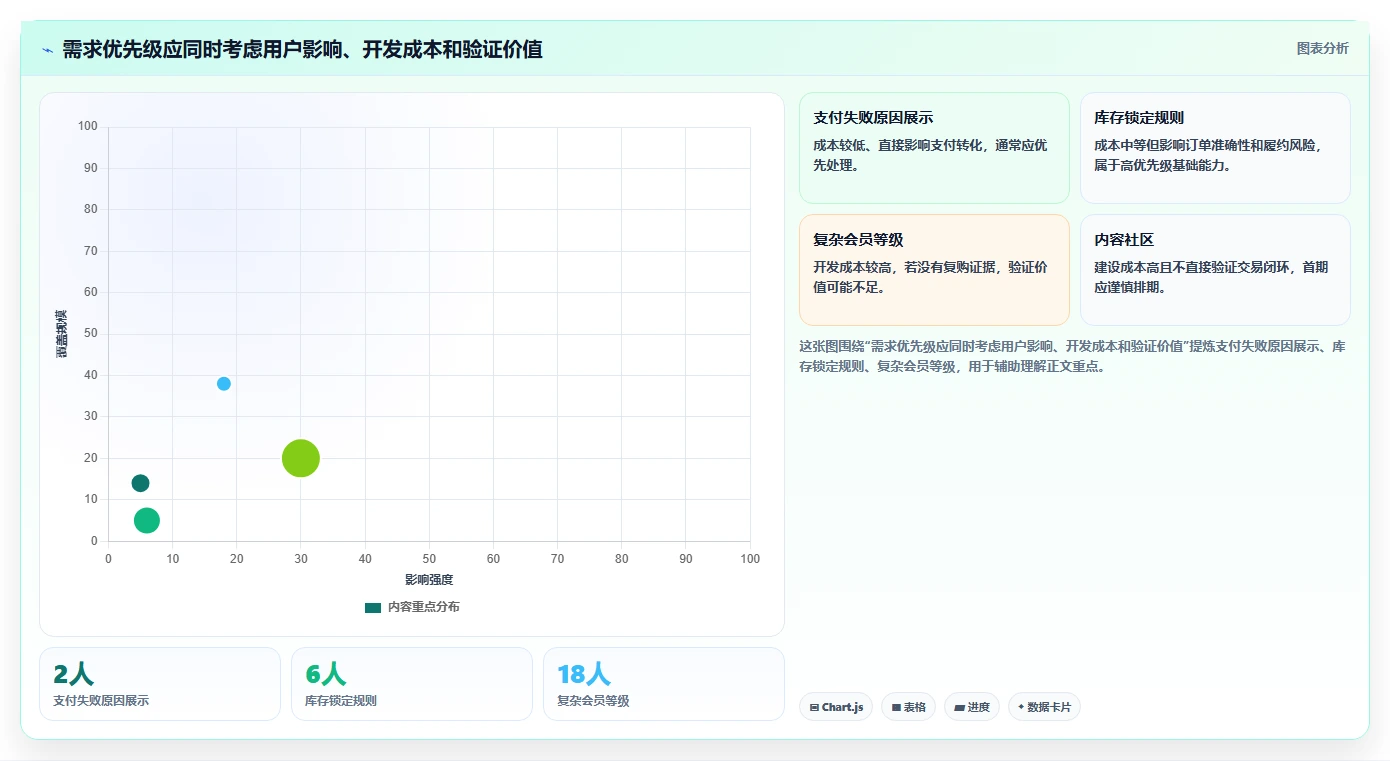1390x761 pixels.
Task: Click the Chart.js tag chip
Action: [x=836, y=707]
